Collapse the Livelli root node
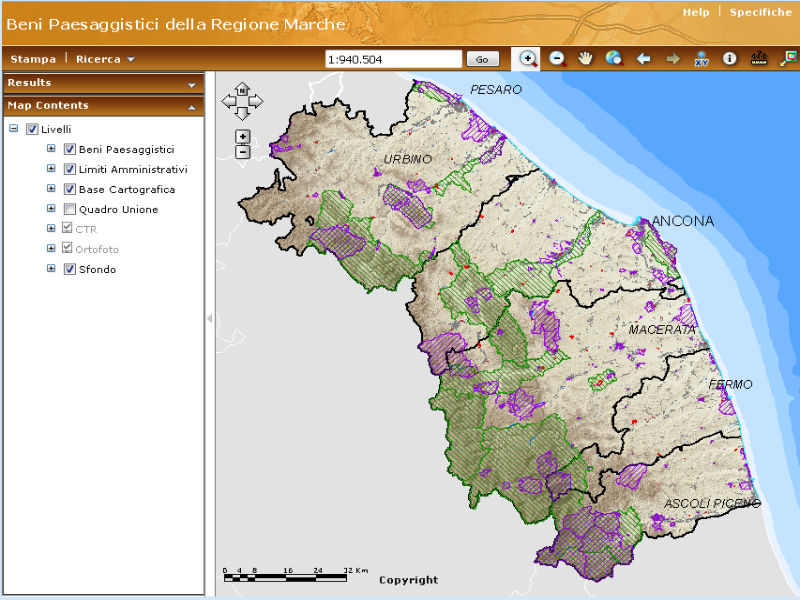Screen dimensions: 800x600 click(13, 129)
